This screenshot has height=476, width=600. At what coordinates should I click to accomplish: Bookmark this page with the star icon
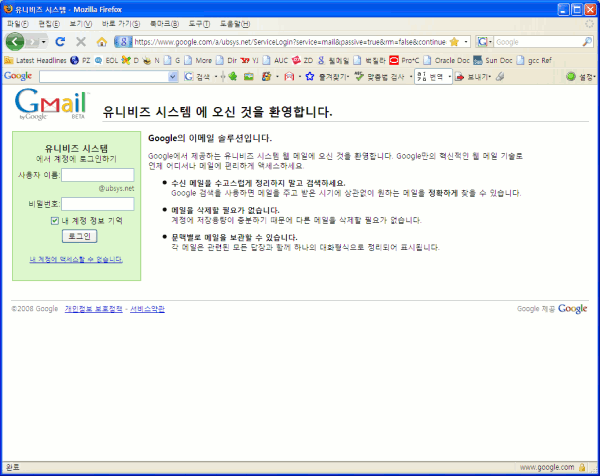coord(454,42)
